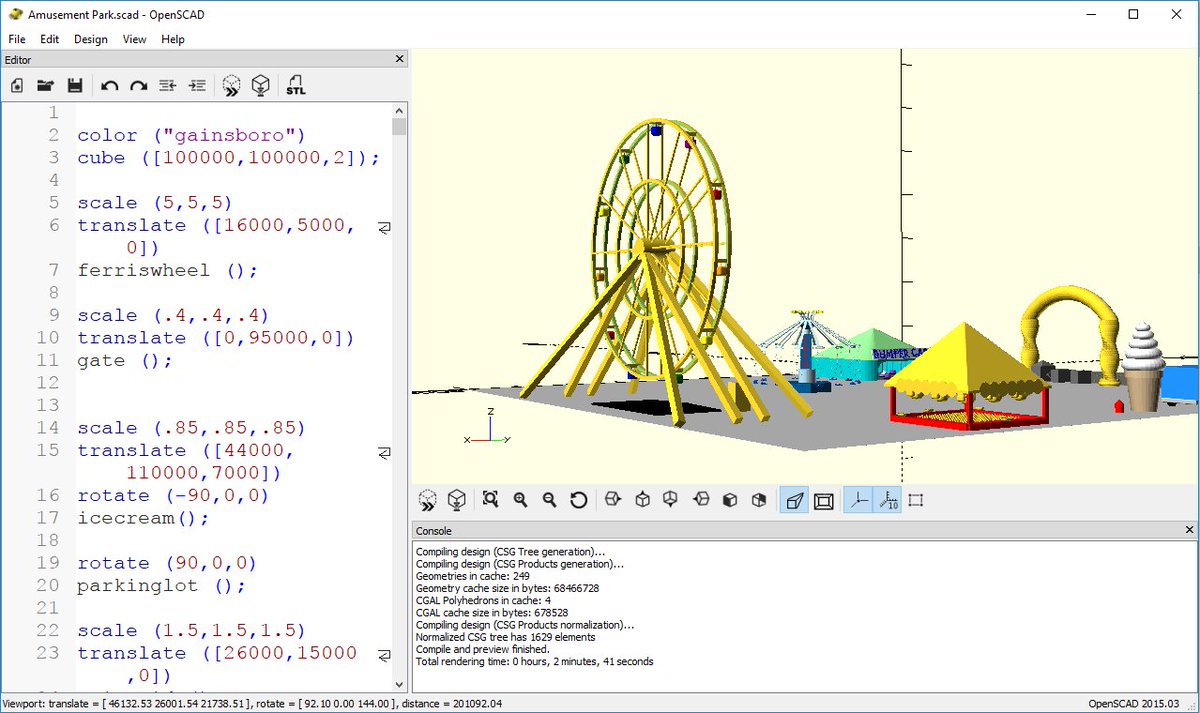This screenshot has width=1200, height=713.
Task: Click the code line 'parkinglot ();'
Action: (160, 585)
